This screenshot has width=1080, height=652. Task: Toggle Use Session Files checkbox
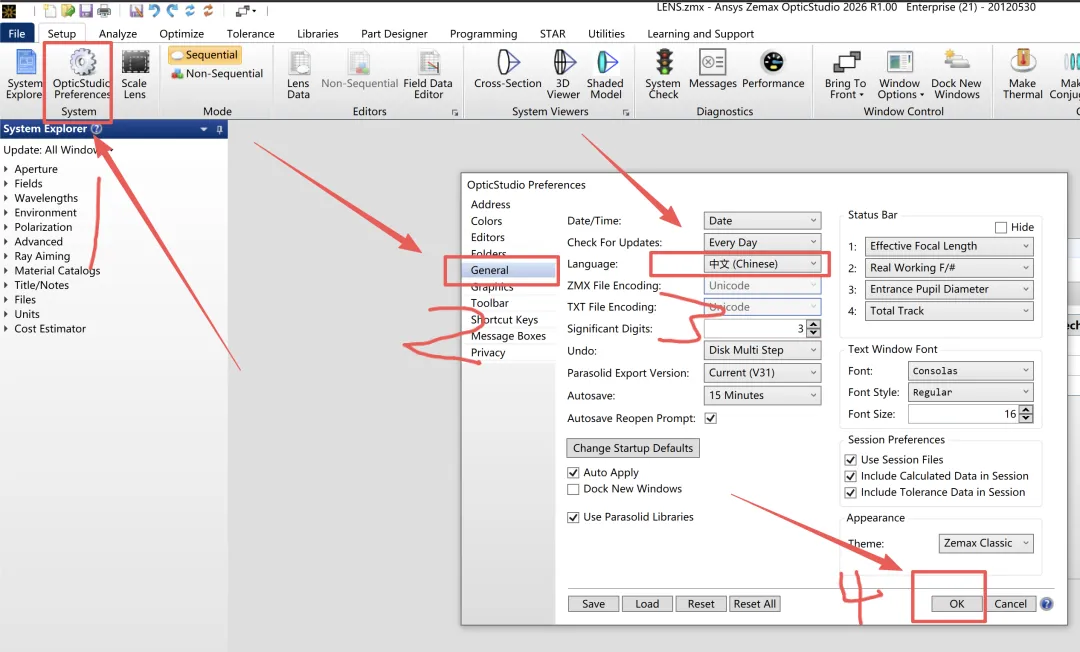point(851,460)
